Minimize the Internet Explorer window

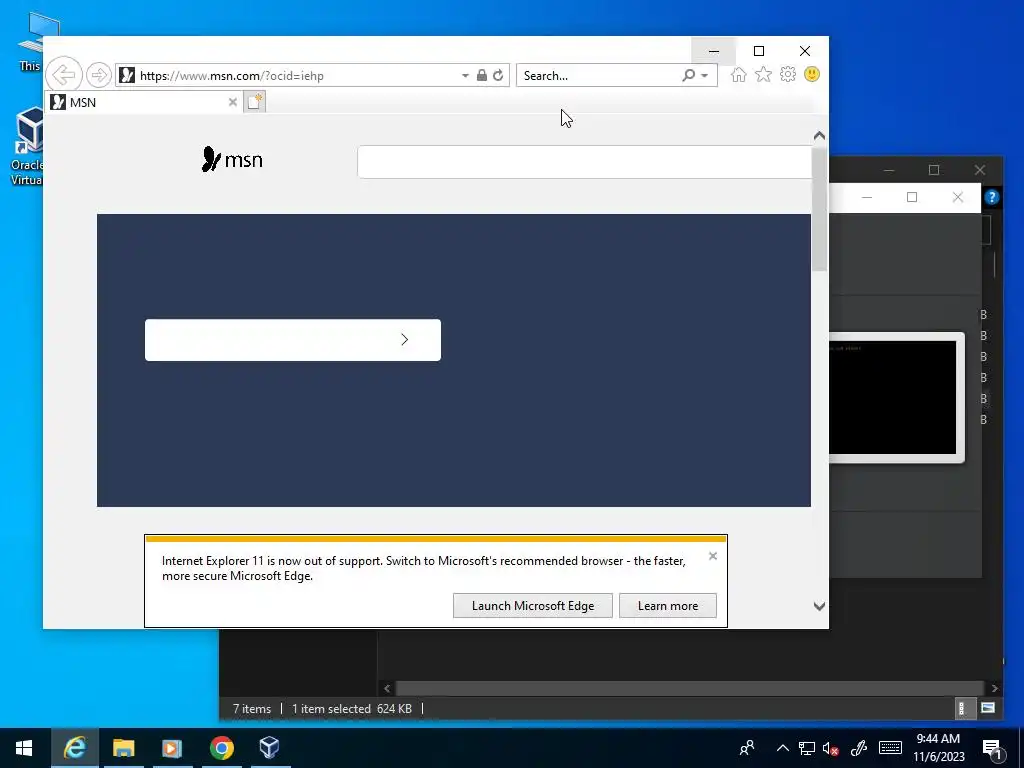pyautogui.click(x=713, y=51)
